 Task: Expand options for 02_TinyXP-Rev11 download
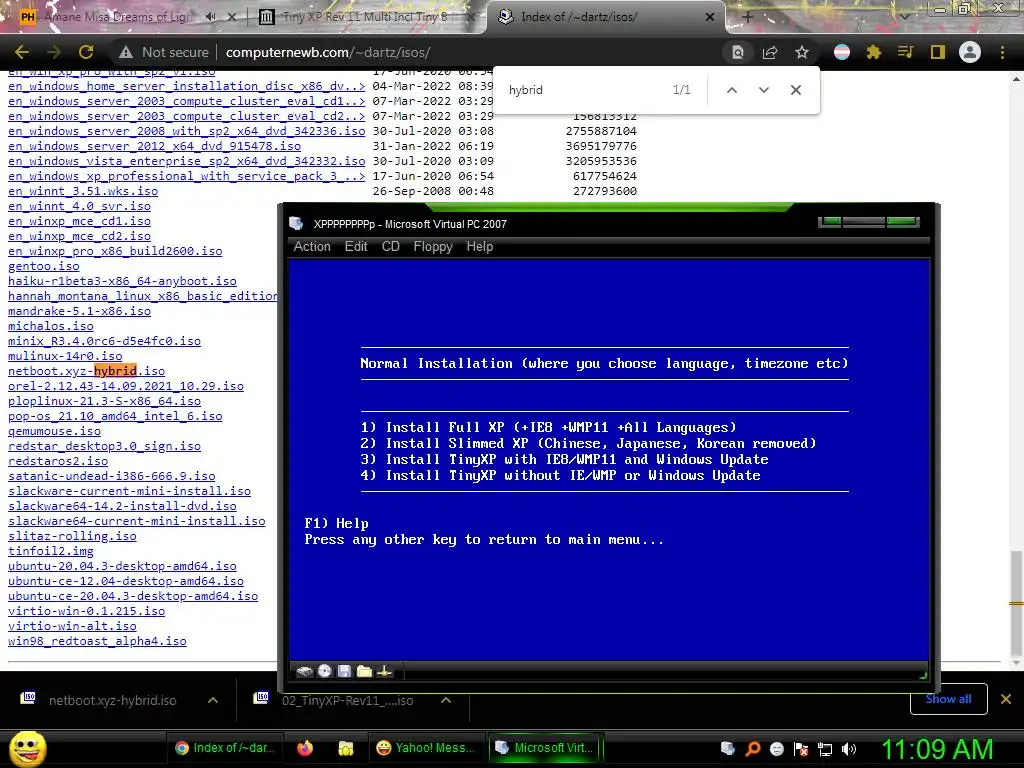point(446,700)
